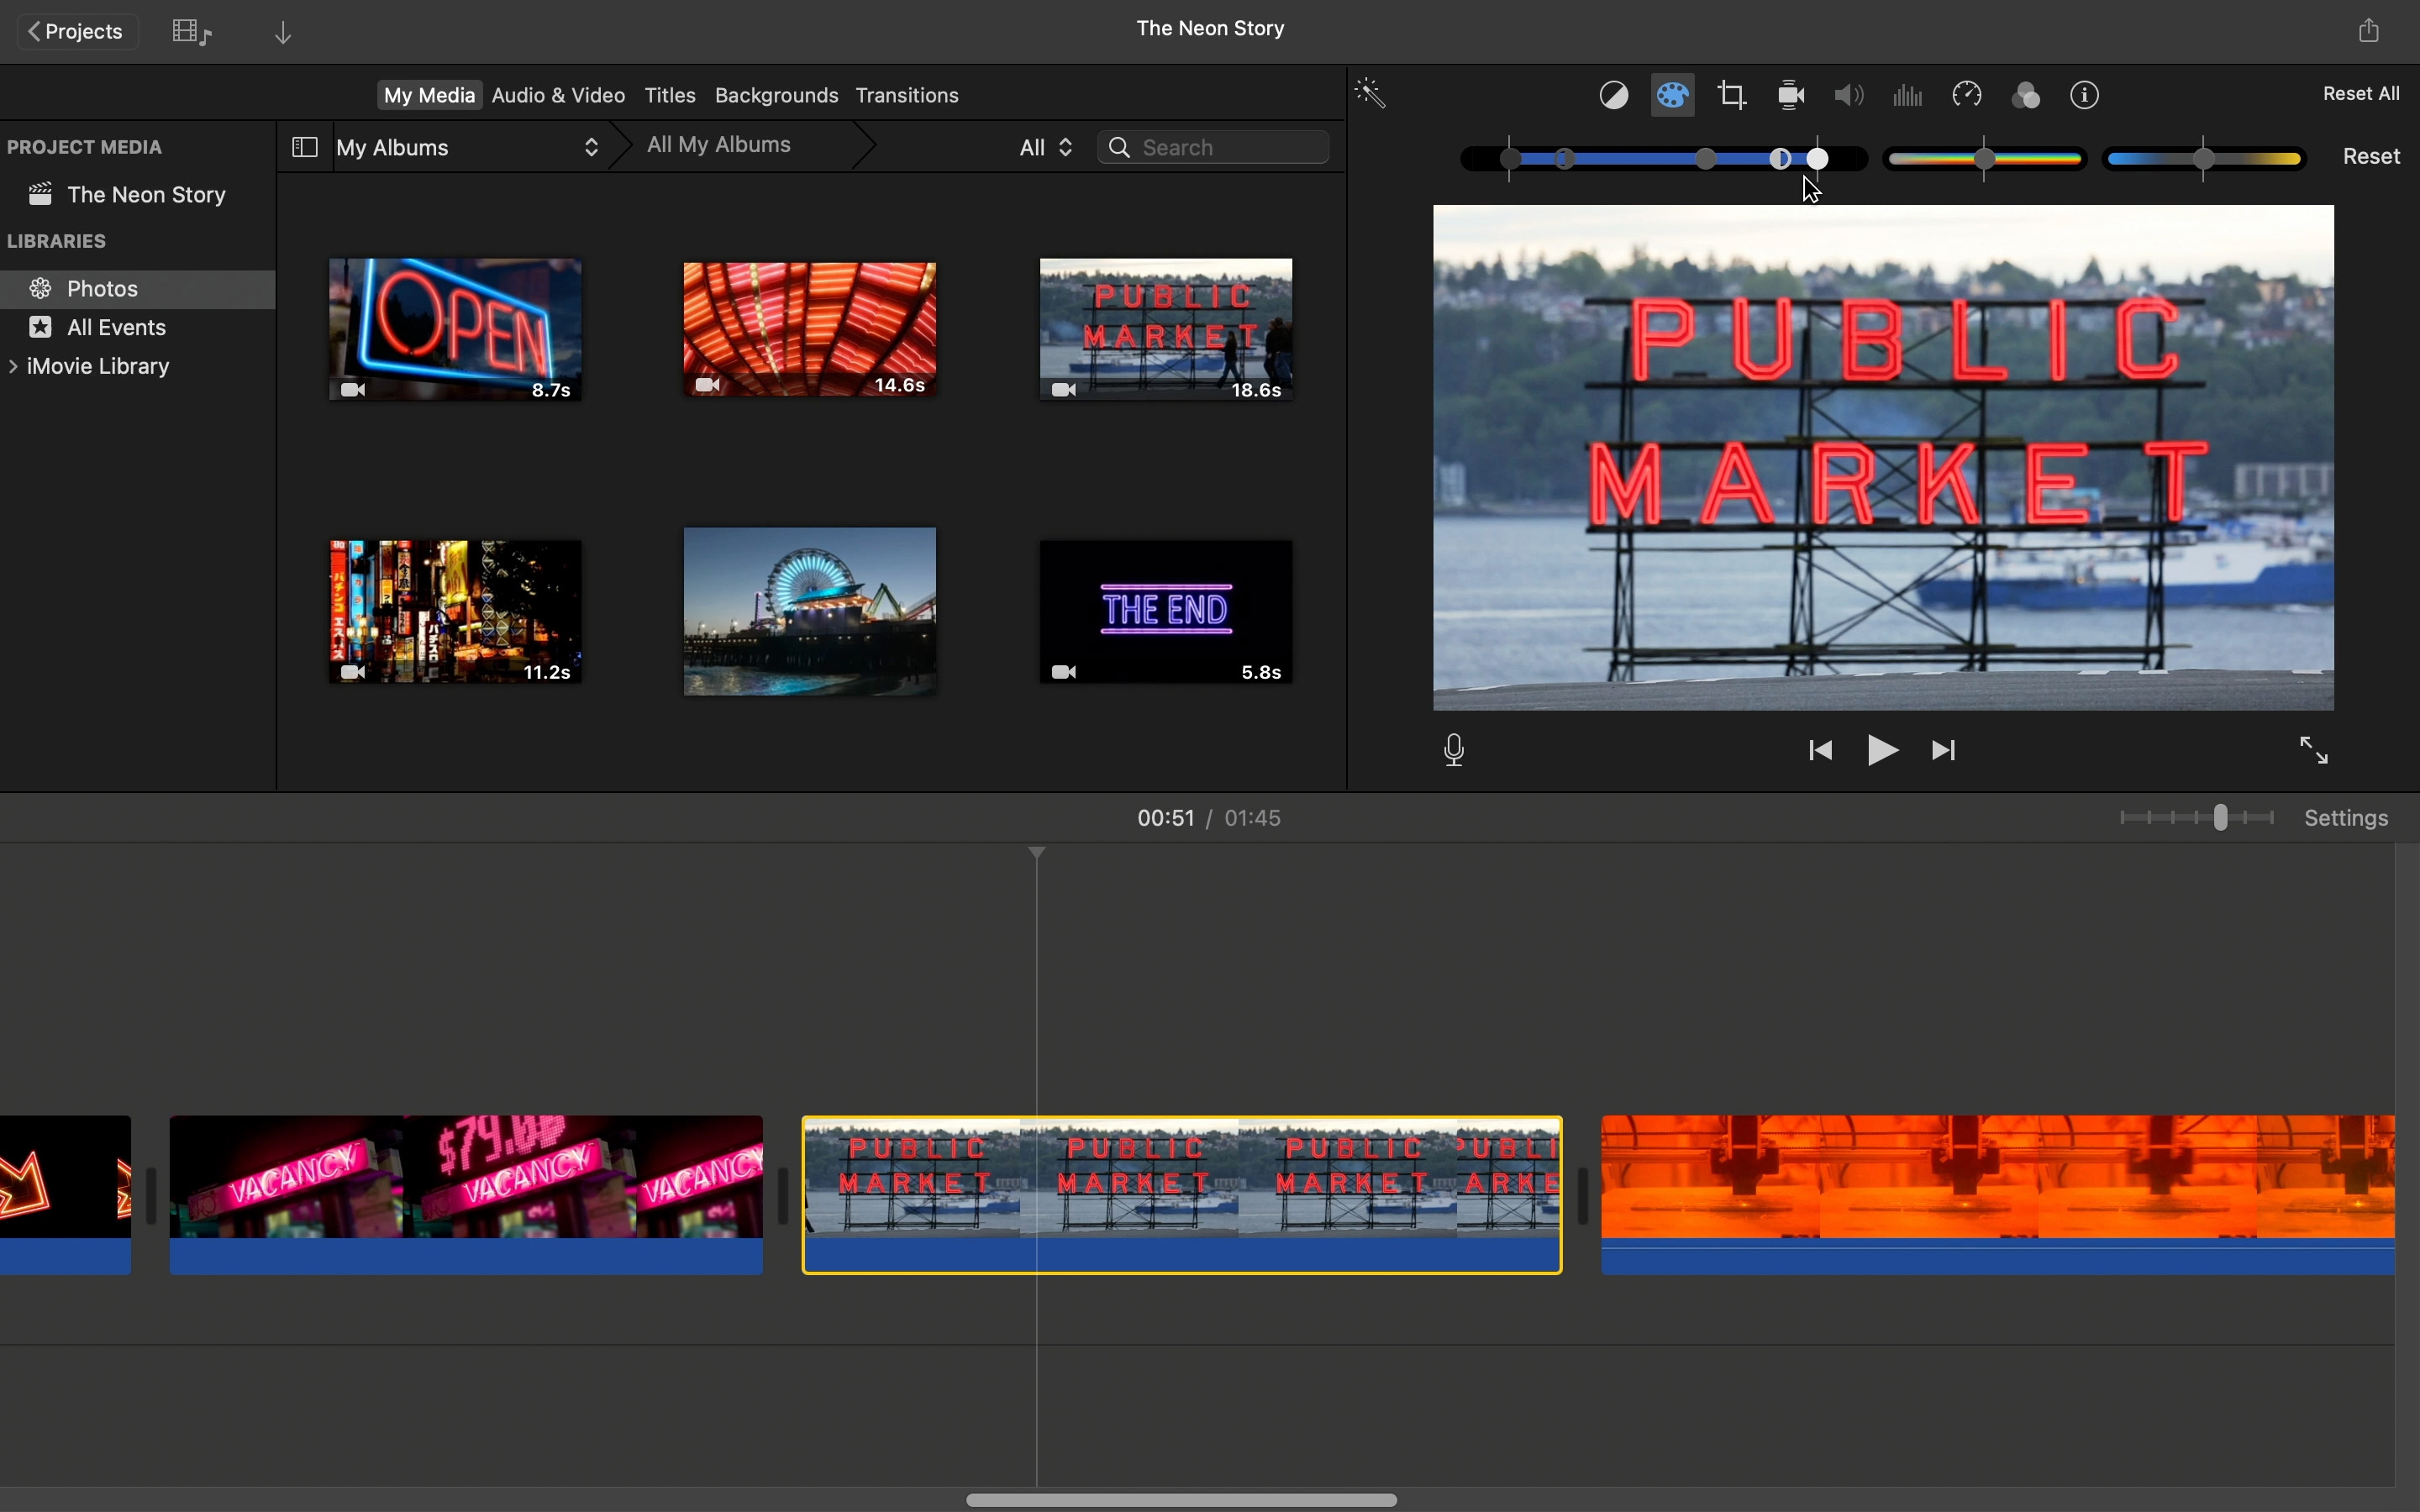Select the Color Correction palette icon

(1675, 95)
